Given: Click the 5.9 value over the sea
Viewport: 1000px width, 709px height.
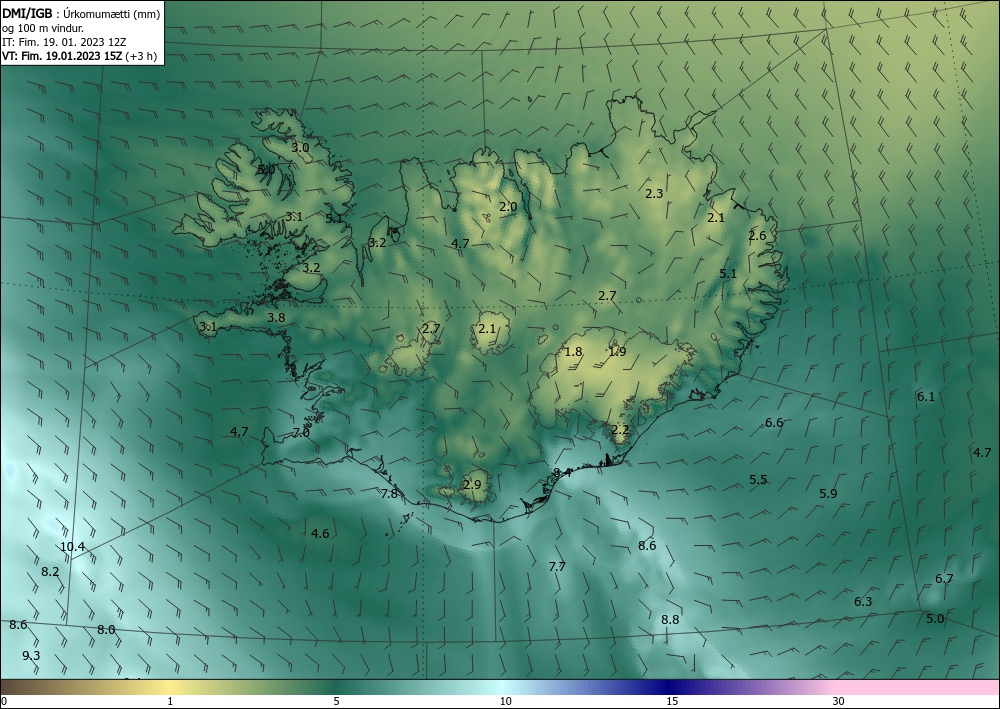Looking at the screenshot, I should [828, 493].
